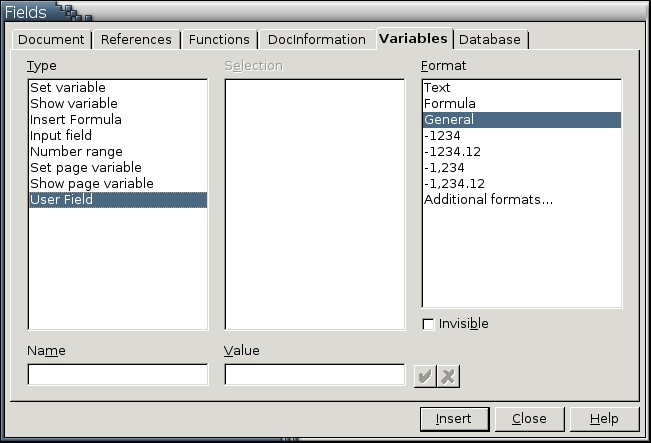Focus the Value text field
651x443 pixels.
tap(314, 375)
